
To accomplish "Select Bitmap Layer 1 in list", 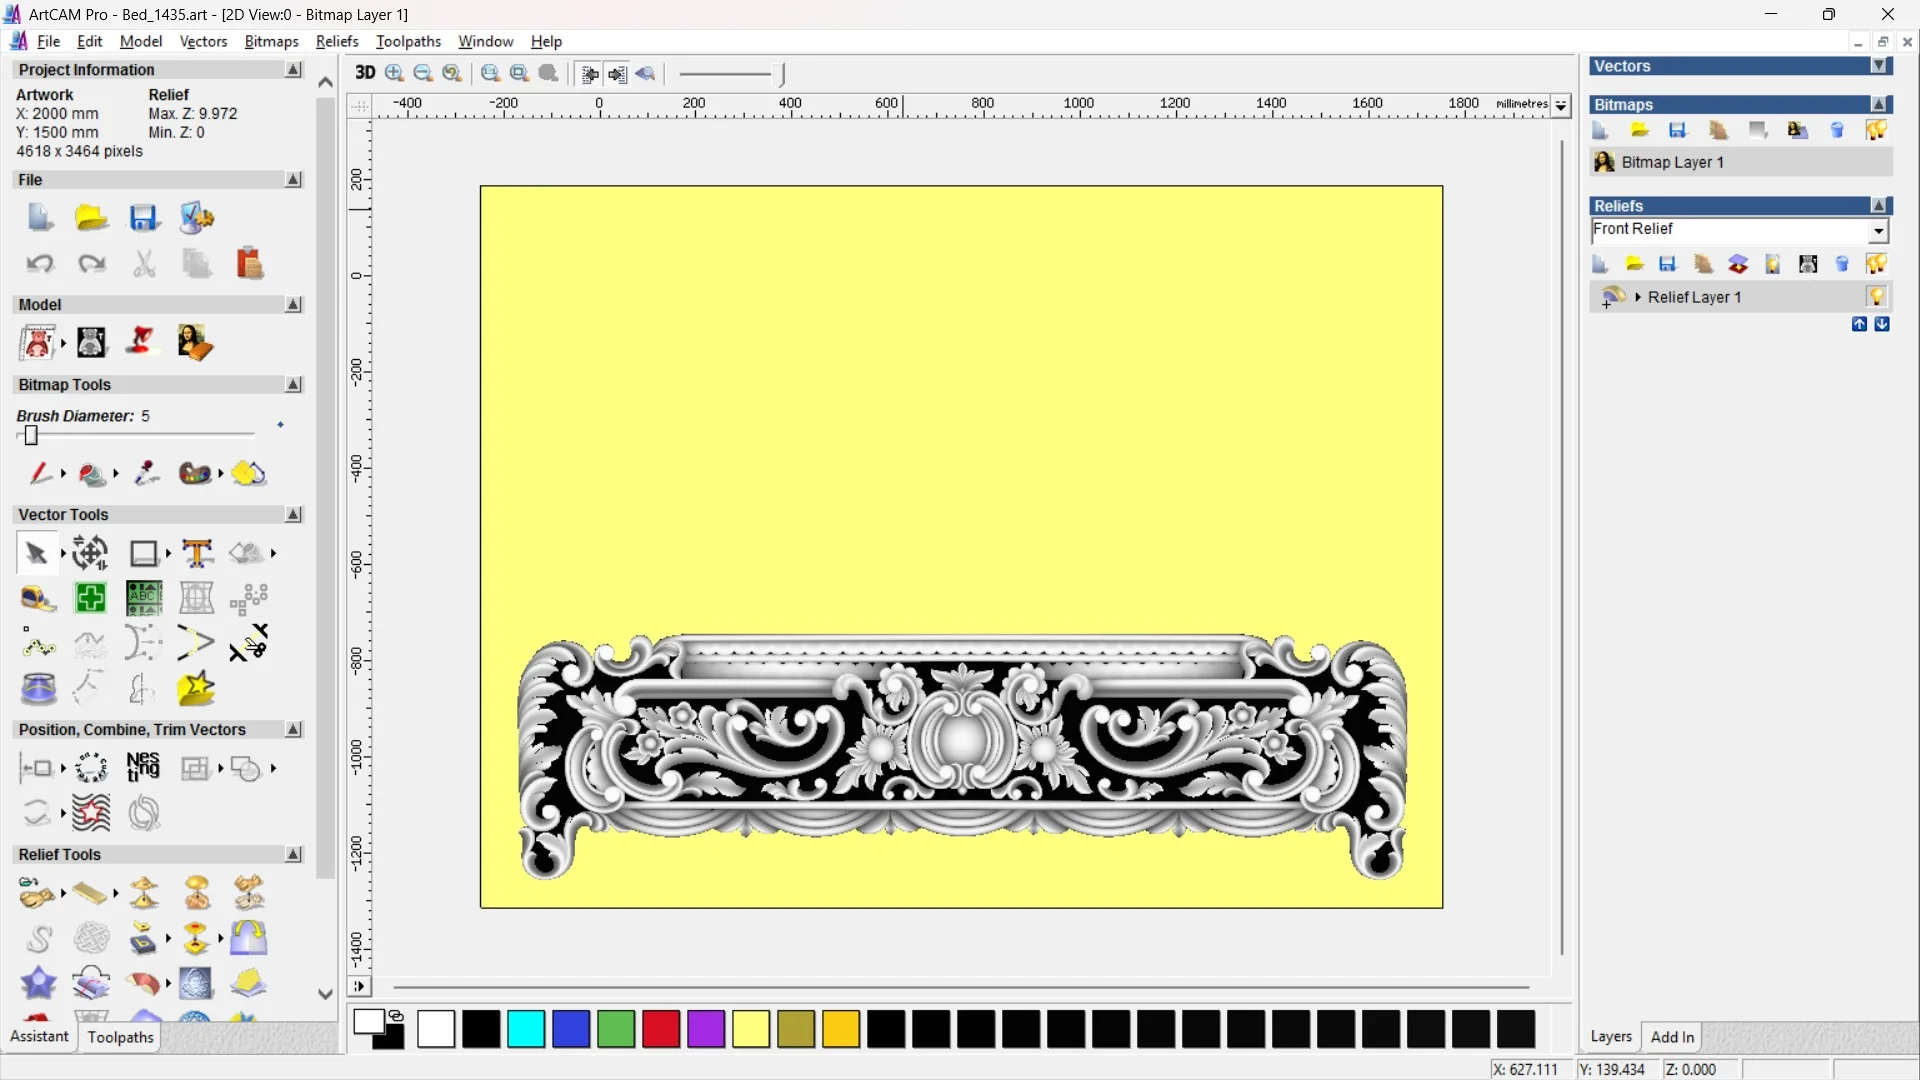I will (x=1672, y=162).
